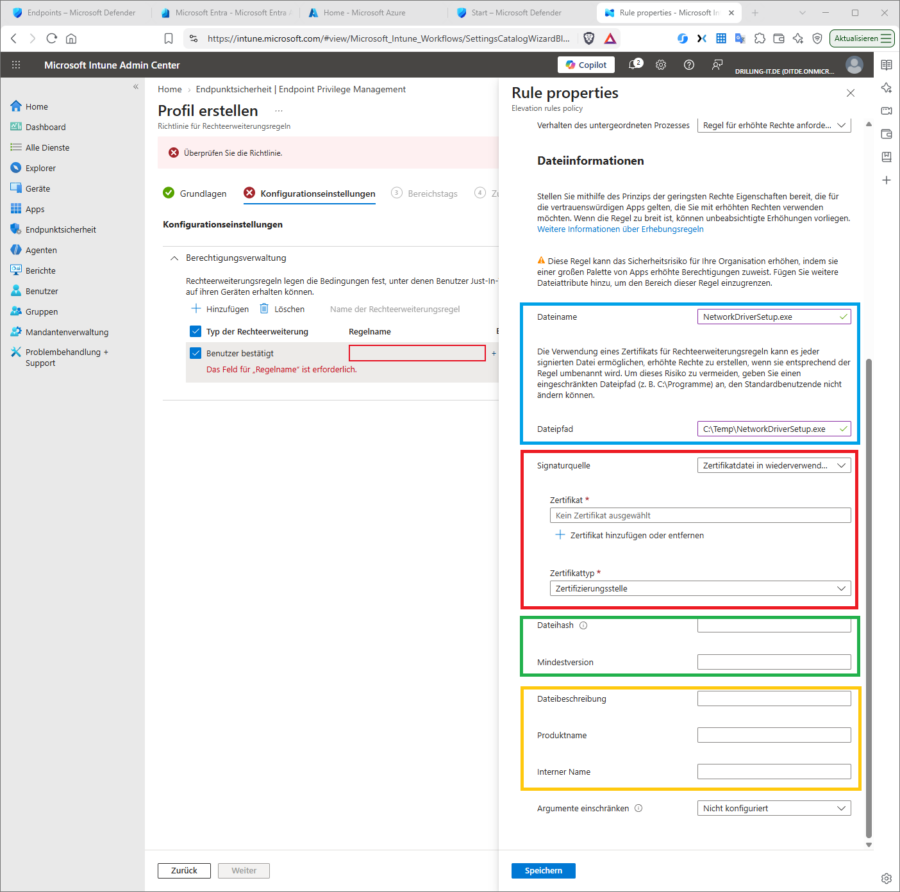Open Weitere Informationen über Erhebungsregeln link
This screenshot has width=900, height=892.
point(620,229)
